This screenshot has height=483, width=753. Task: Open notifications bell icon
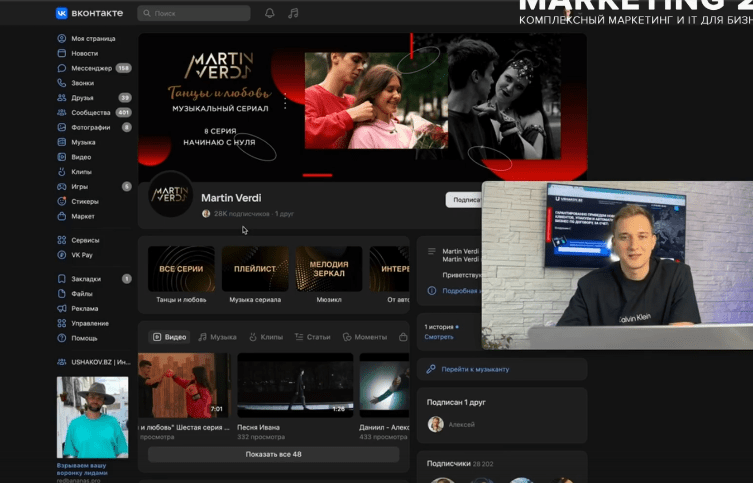270,13
